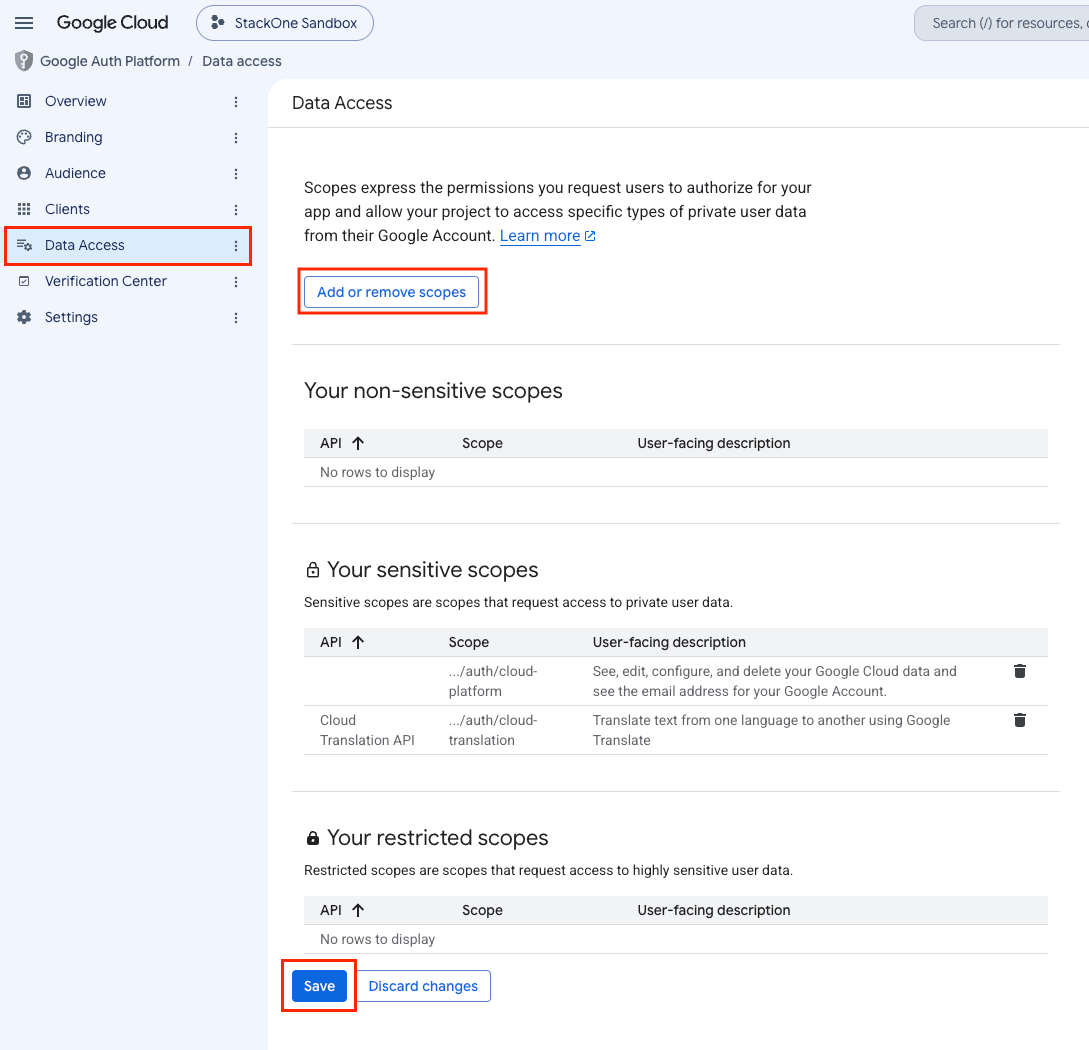Click User-facing description header in non-sensitive table

[x=714, y=444]
